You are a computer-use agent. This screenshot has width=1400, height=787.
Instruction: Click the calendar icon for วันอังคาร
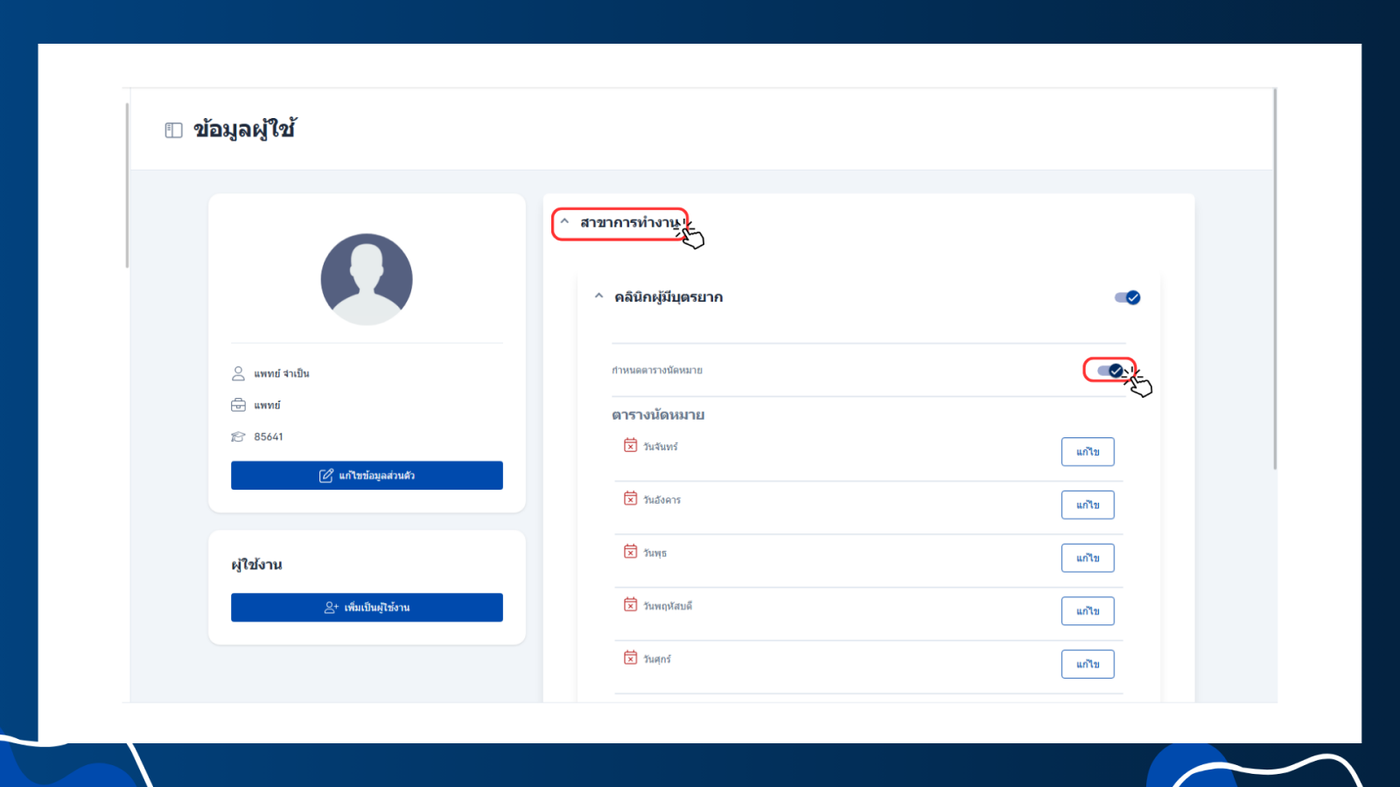pyautogui.click(x=630, y=498)
